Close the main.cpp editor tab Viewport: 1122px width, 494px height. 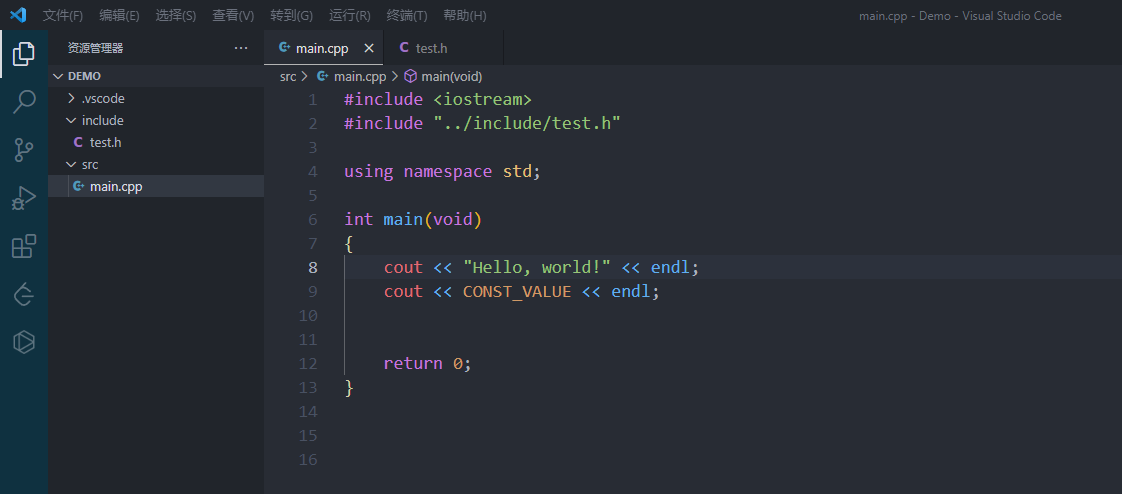pyautogui.click(x=369, y=48)
